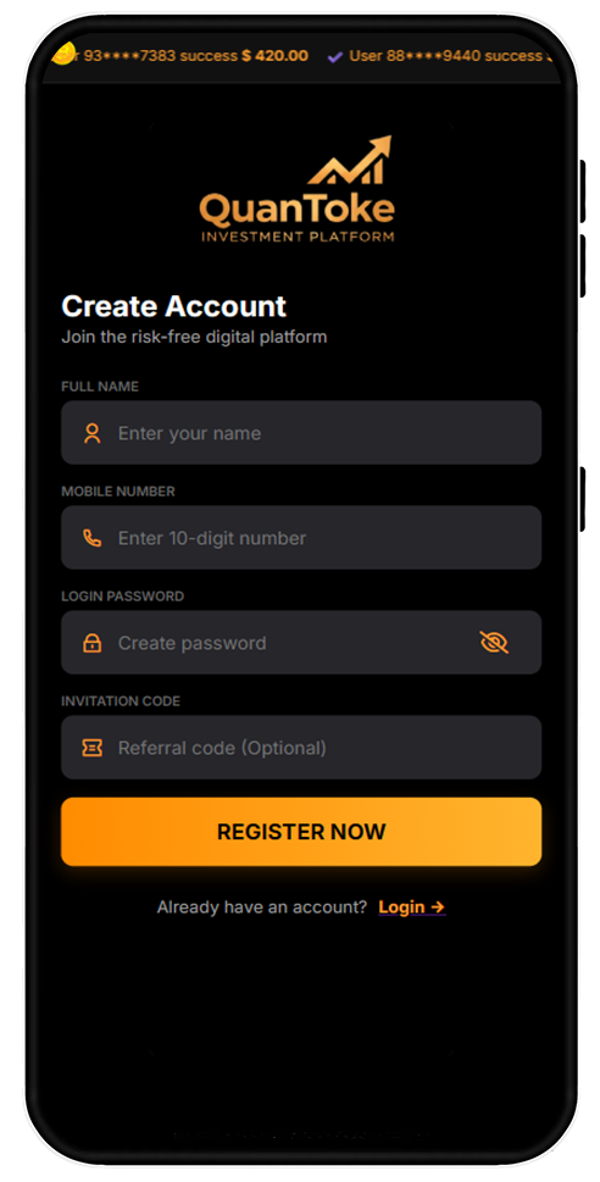Click the Create Account heading
The image size is (600, 1182).
(x=174, y=306)
